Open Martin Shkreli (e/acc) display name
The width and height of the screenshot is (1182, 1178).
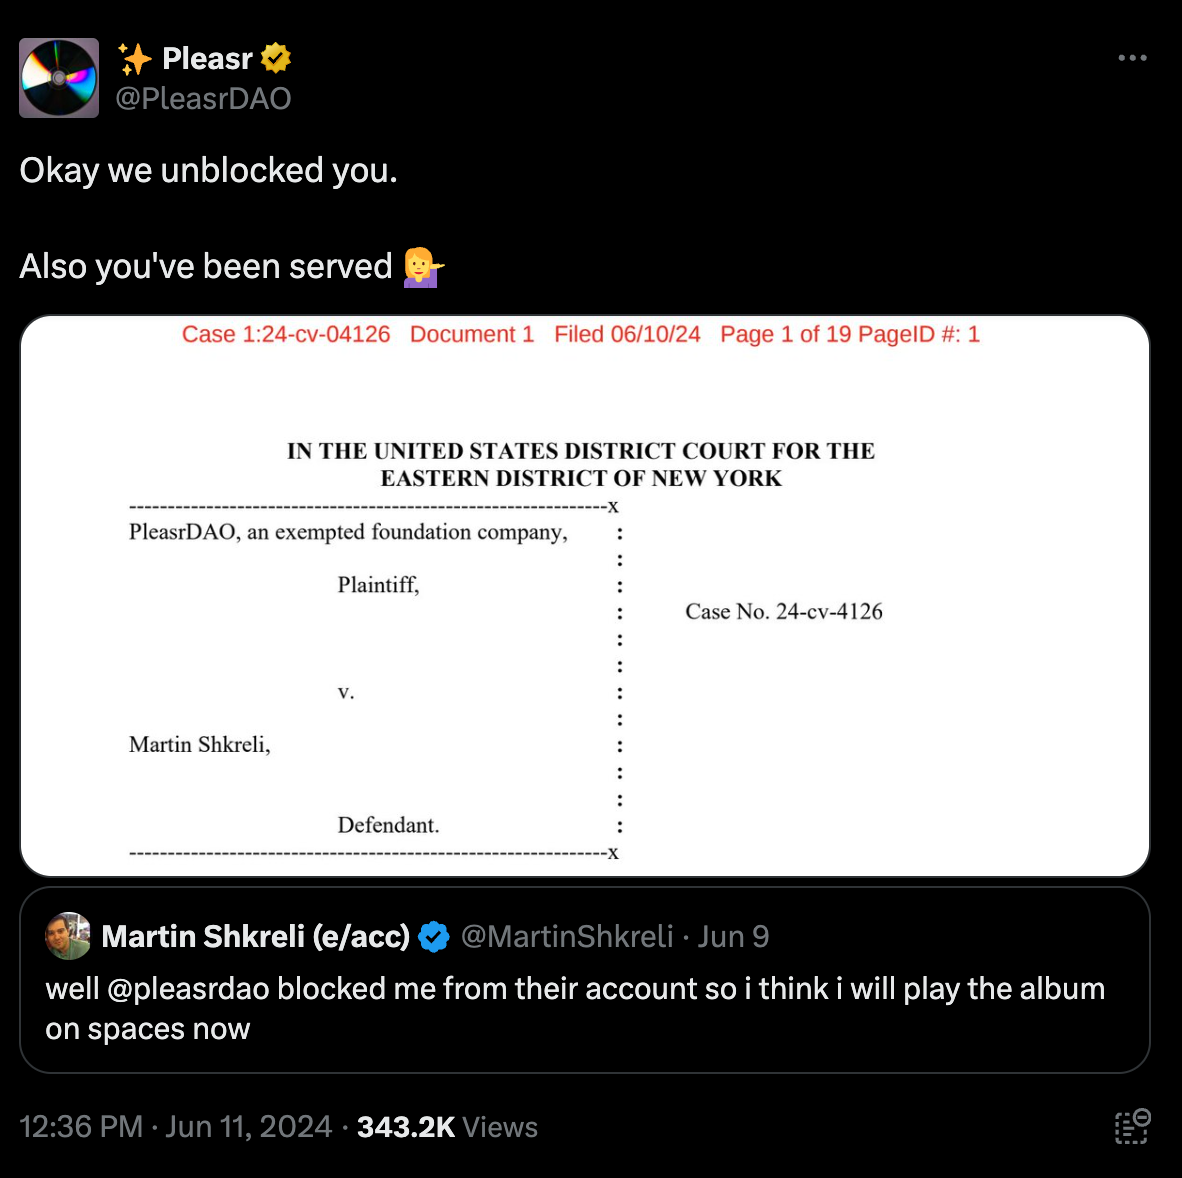click(256, 937)
